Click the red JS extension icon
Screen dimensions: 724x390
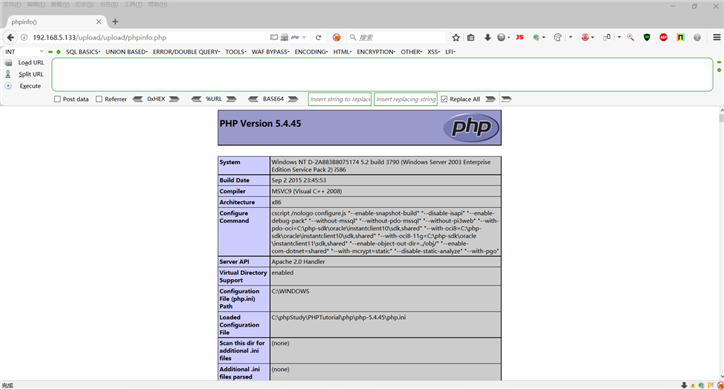tap(519, 37)
